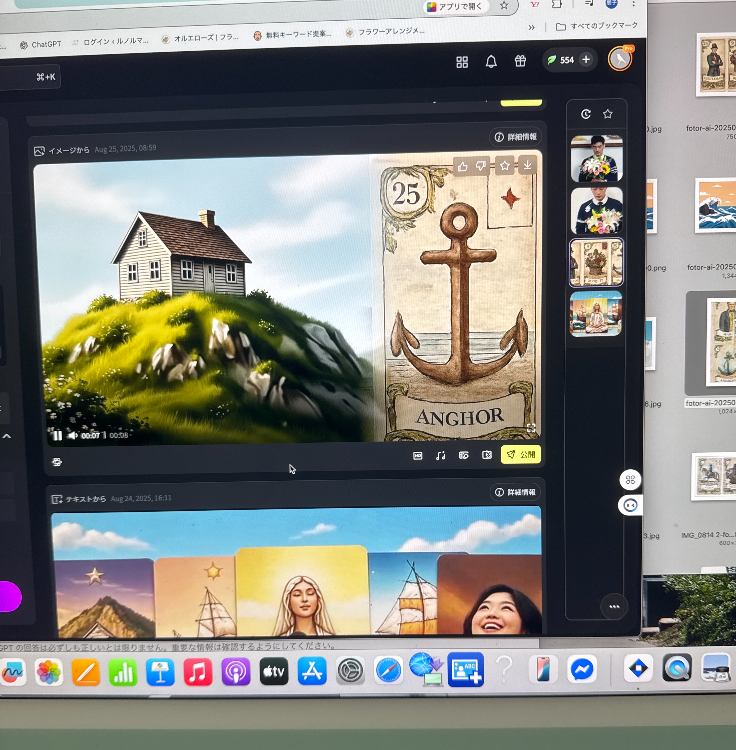Play the Aug 24 text-generated video preview
This screenshot has height=750, width=736.
(297, 572)
